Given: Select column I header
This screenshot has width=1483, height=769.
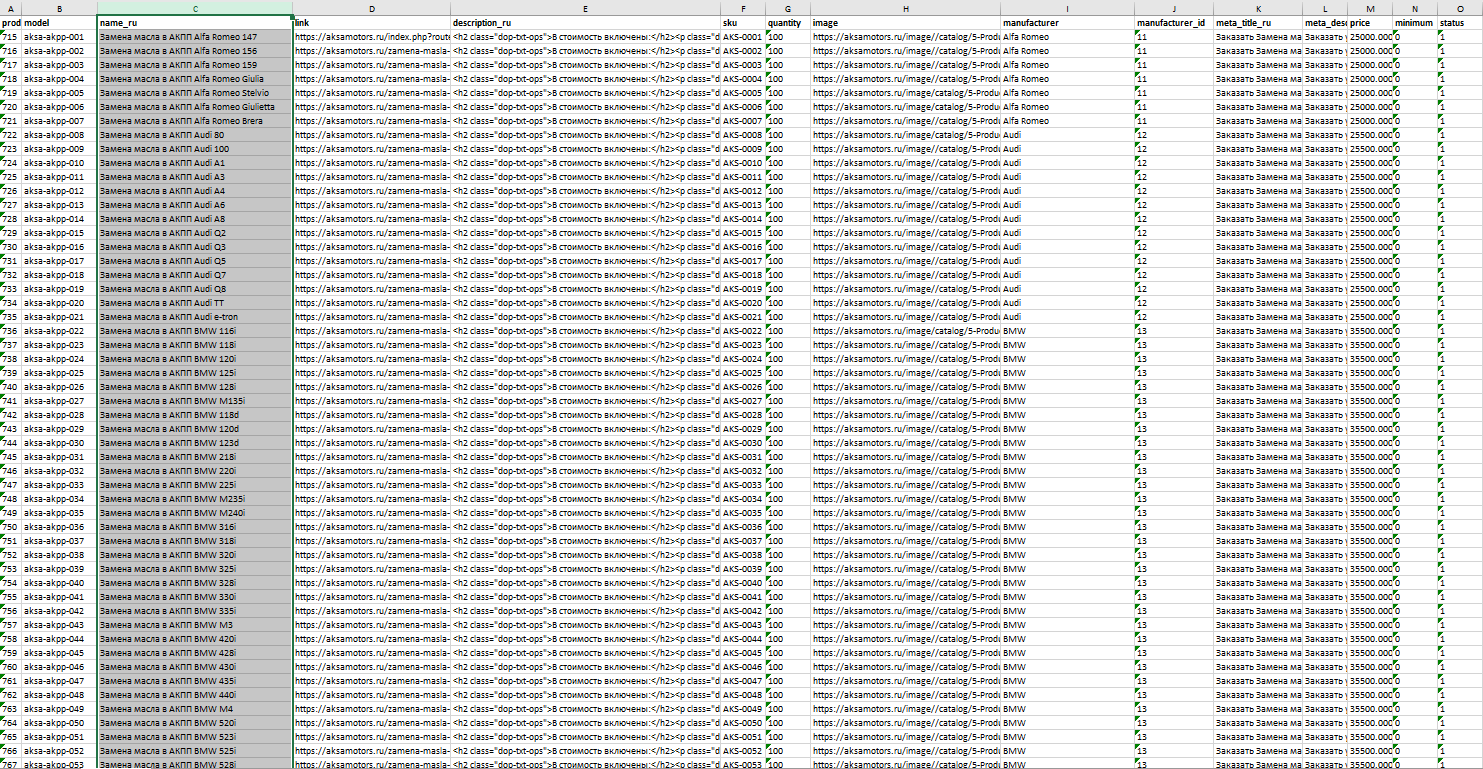Looking at the screenshot, I should point(1067,8).
